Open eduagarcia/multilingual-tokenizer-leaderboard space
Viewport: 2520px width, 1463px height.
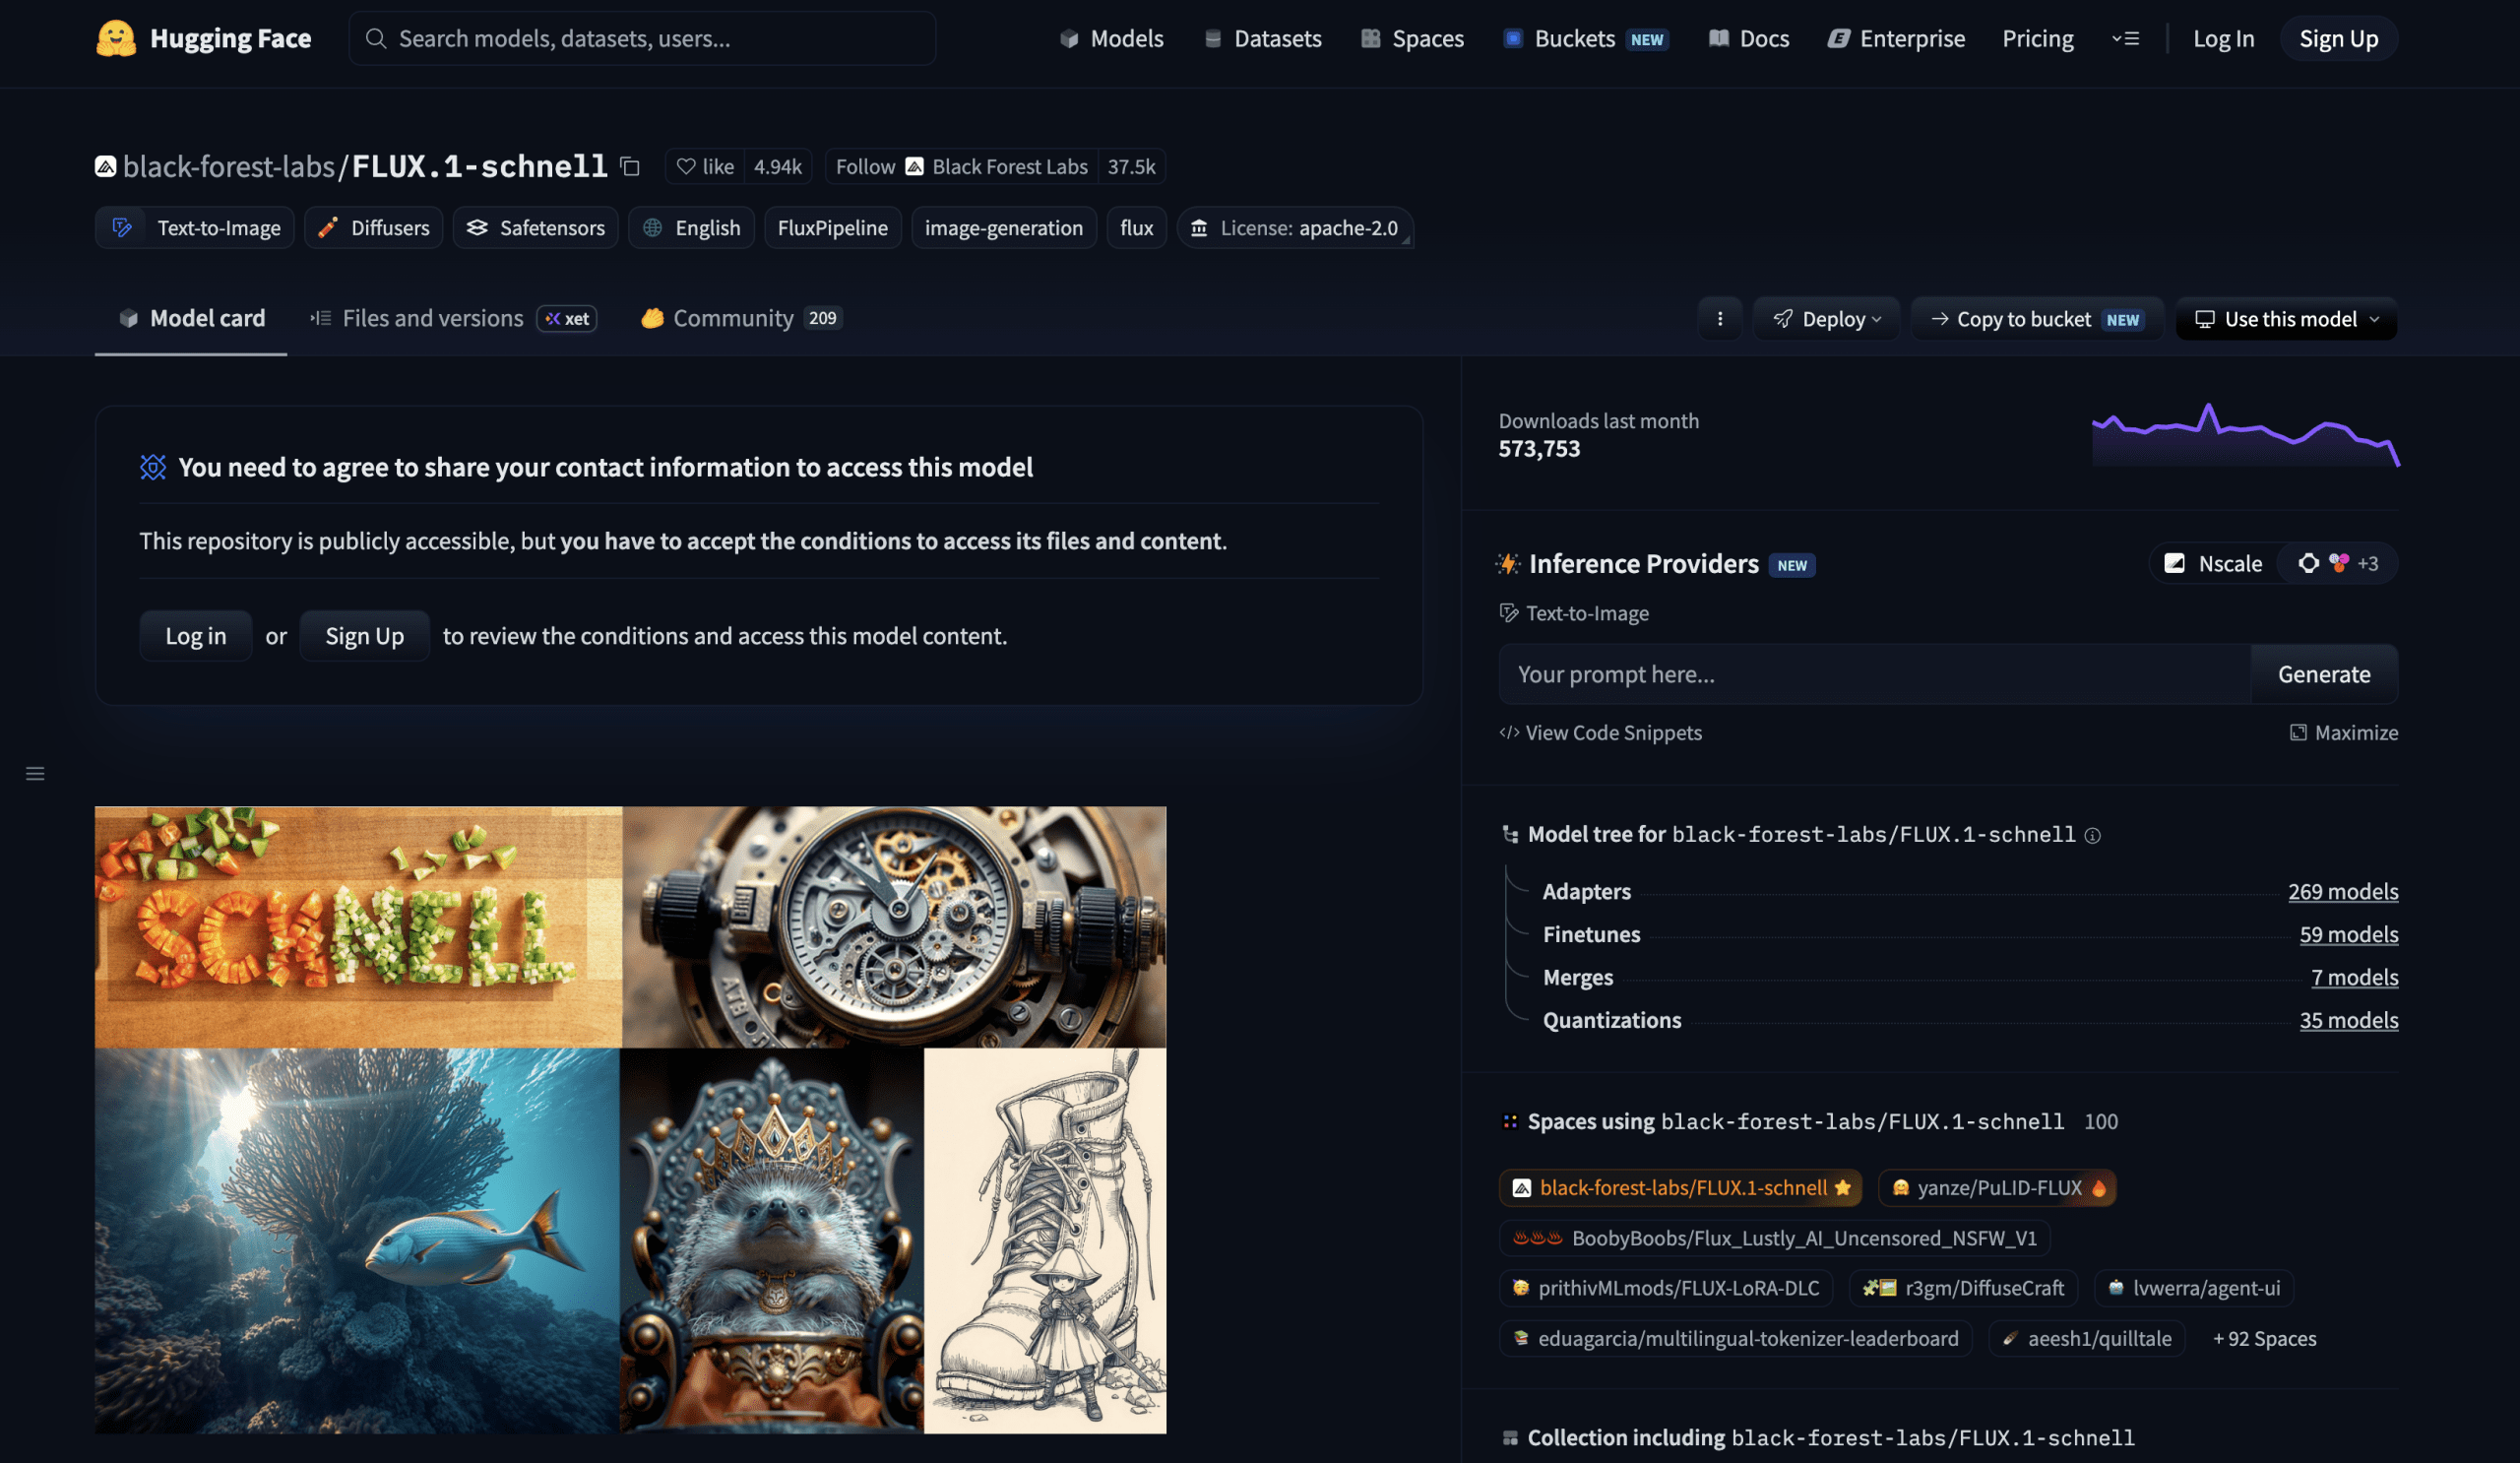(1735, 1338)
